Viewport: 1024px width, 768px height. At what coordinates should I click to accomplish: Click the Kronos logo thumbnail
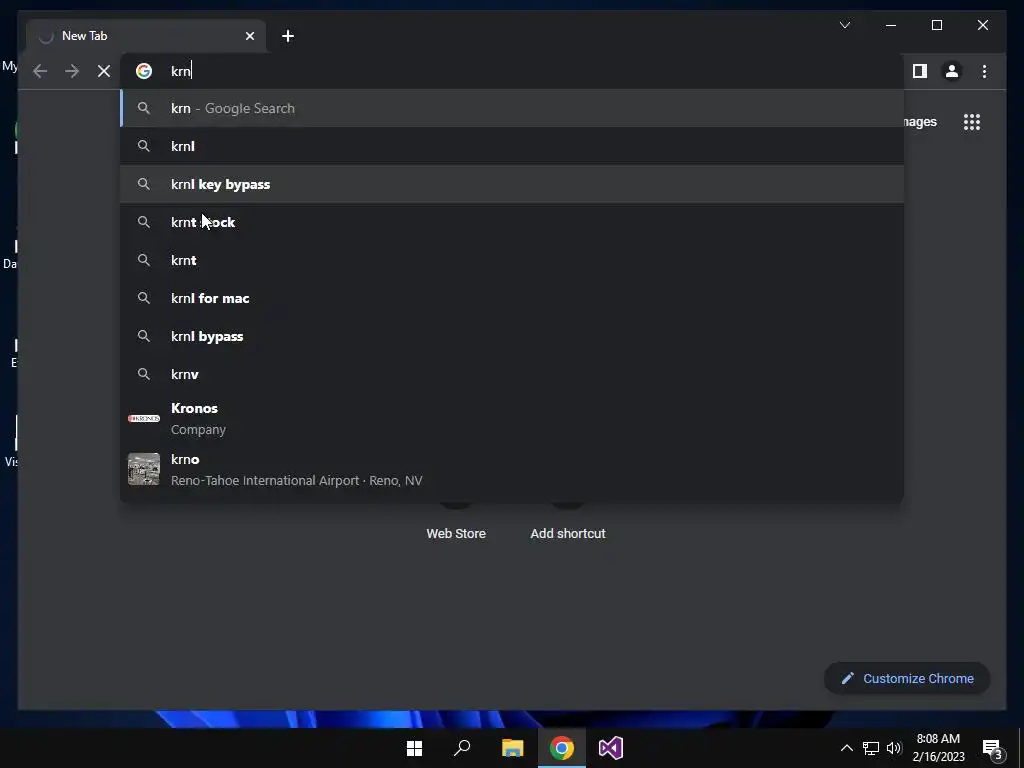144,419
